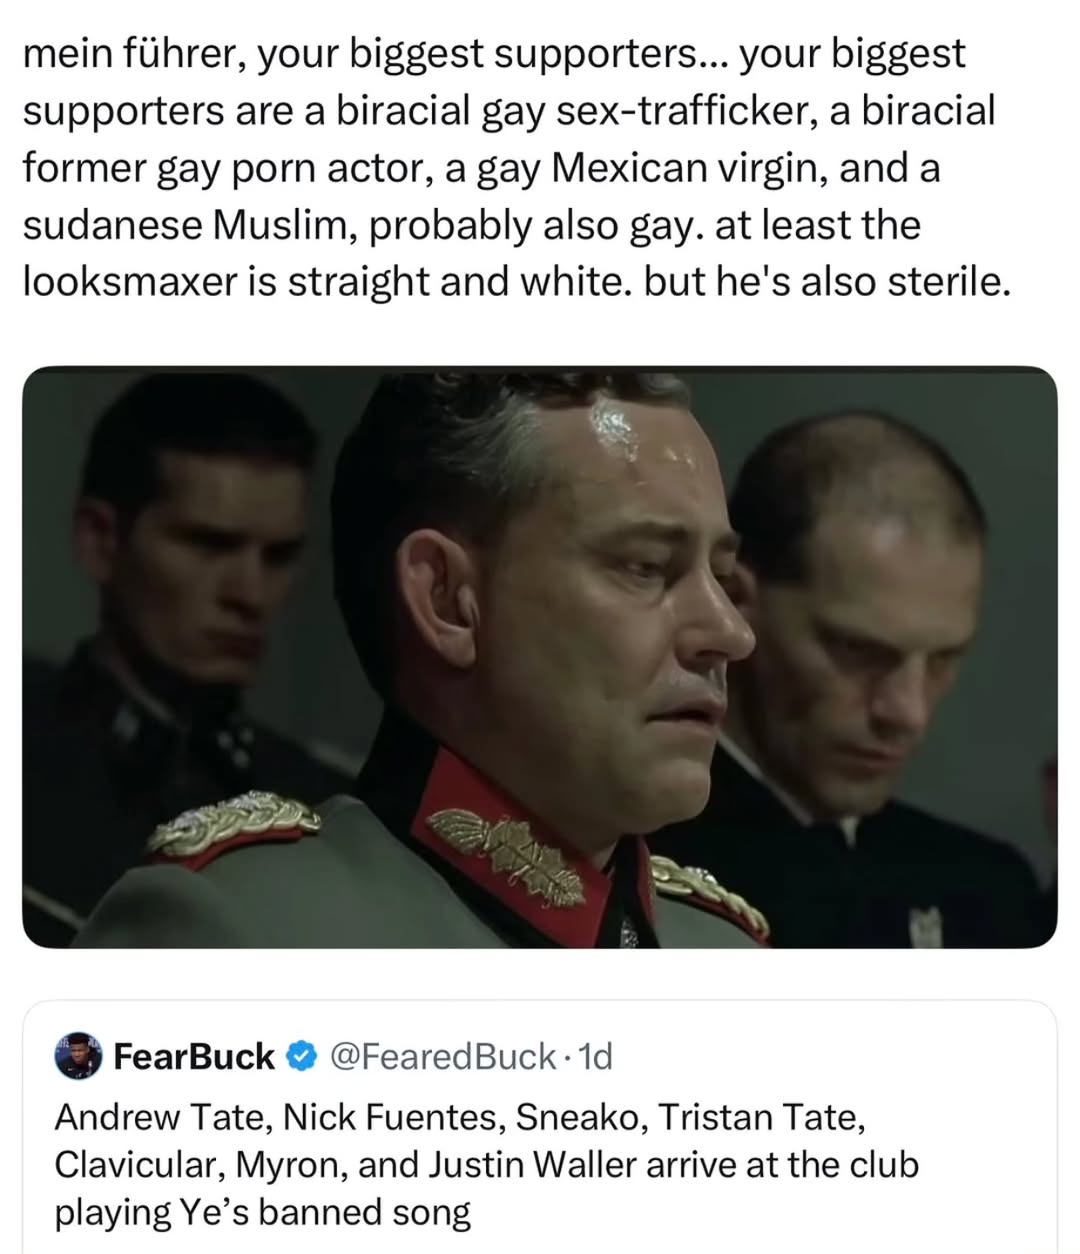This screenshot has width=1080, height=1254.
Task: Open the embedded movie still image
Action: point(540,657)
